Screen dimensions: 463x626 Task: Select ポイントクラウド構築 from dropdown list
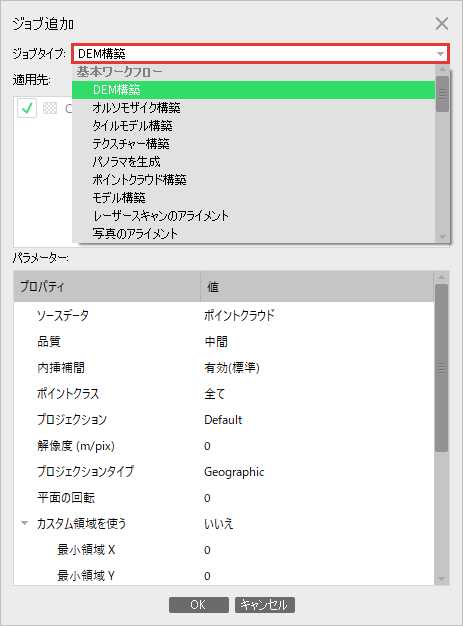[253, 180]
